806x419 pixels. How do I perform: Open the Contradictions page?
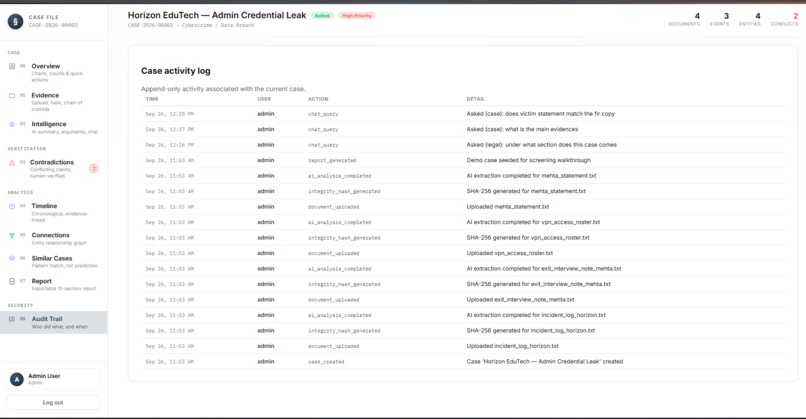click(53, 169)
